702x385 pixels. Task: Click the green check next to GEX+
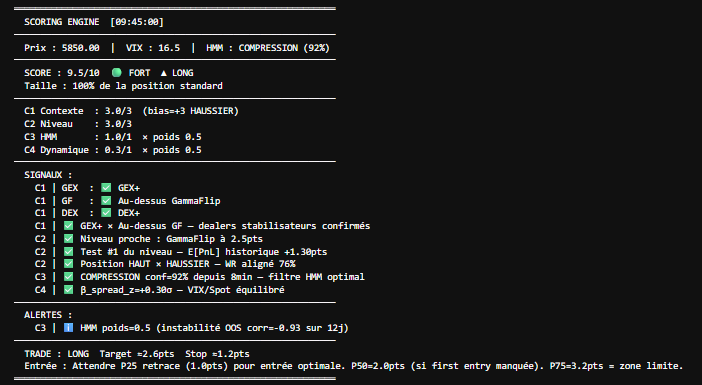coord(106,188)
